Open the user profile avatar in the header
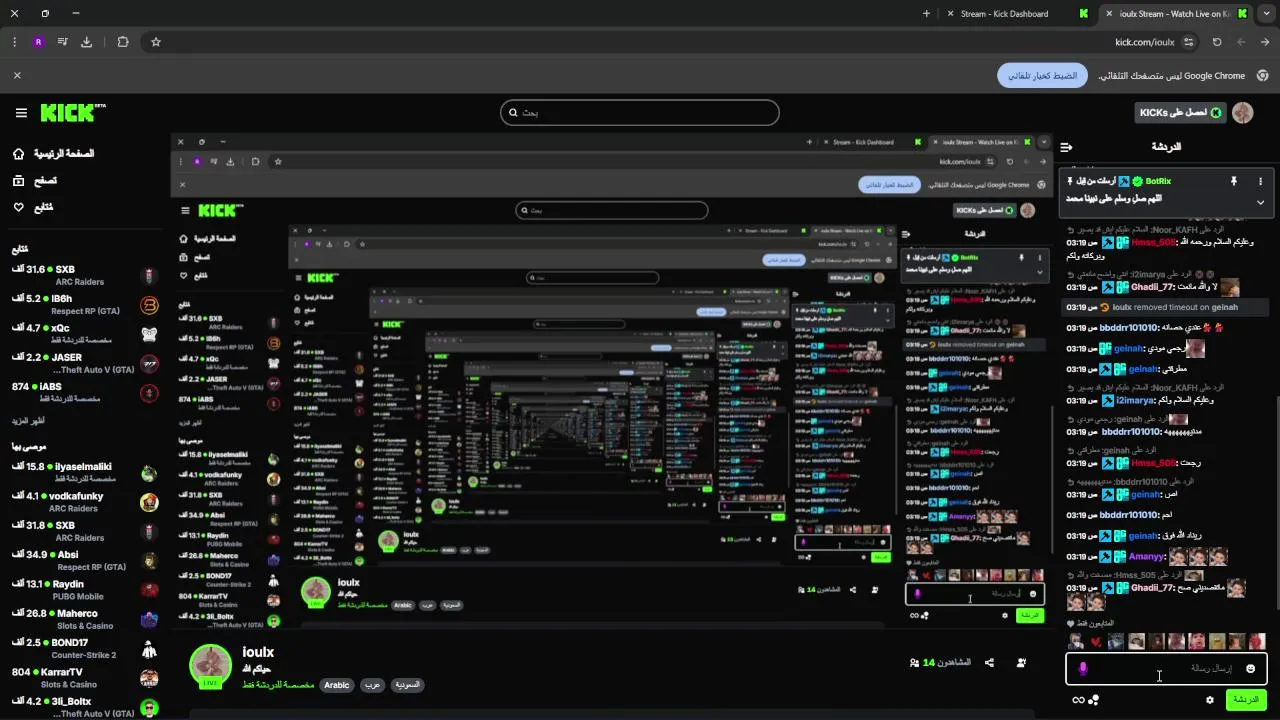 click(x=1243, y=113)
